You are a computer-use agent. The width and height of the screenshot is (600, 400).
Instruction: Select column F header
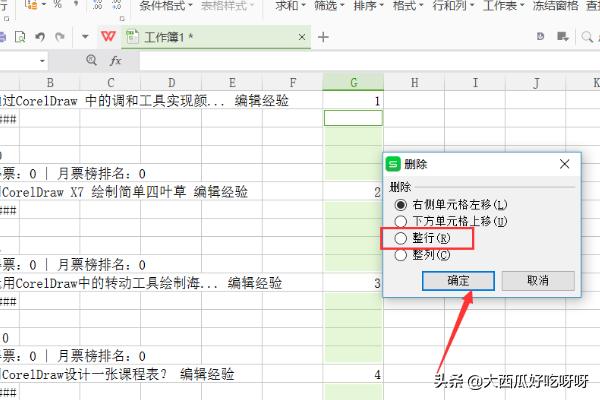coord(293,83)
